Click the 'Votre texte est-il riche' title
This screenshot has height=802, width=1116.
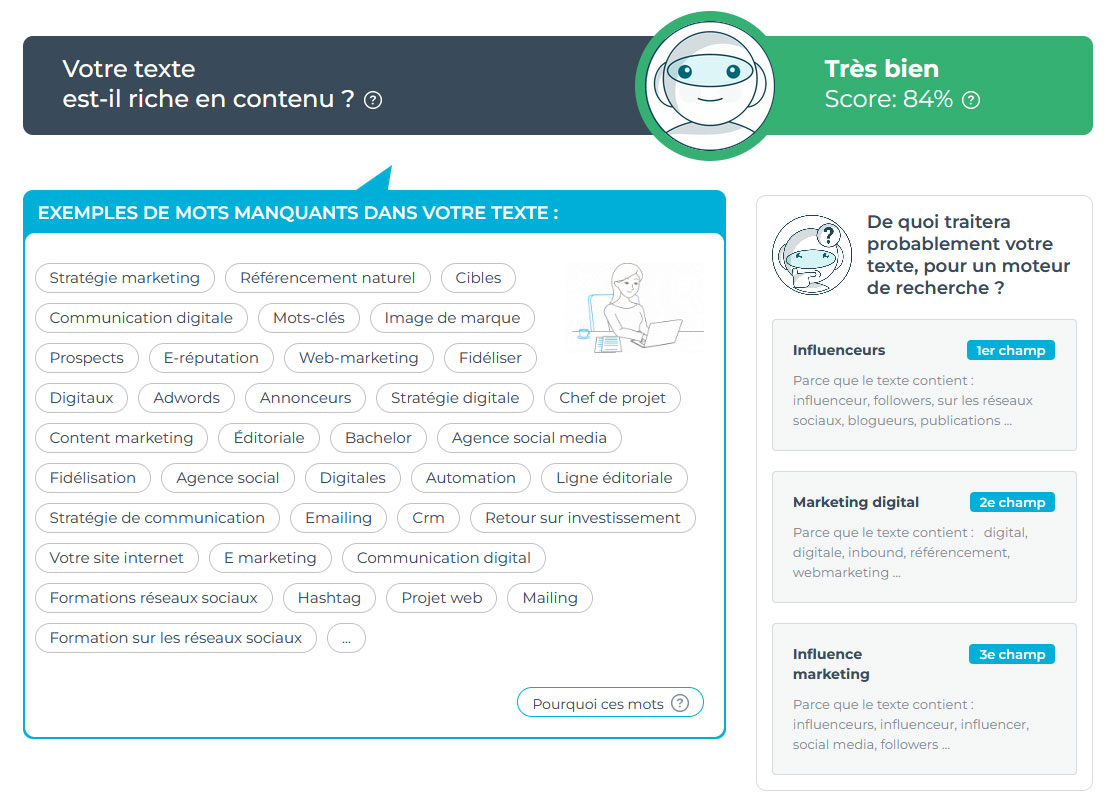pyautogui.click(x=208, y=84)
